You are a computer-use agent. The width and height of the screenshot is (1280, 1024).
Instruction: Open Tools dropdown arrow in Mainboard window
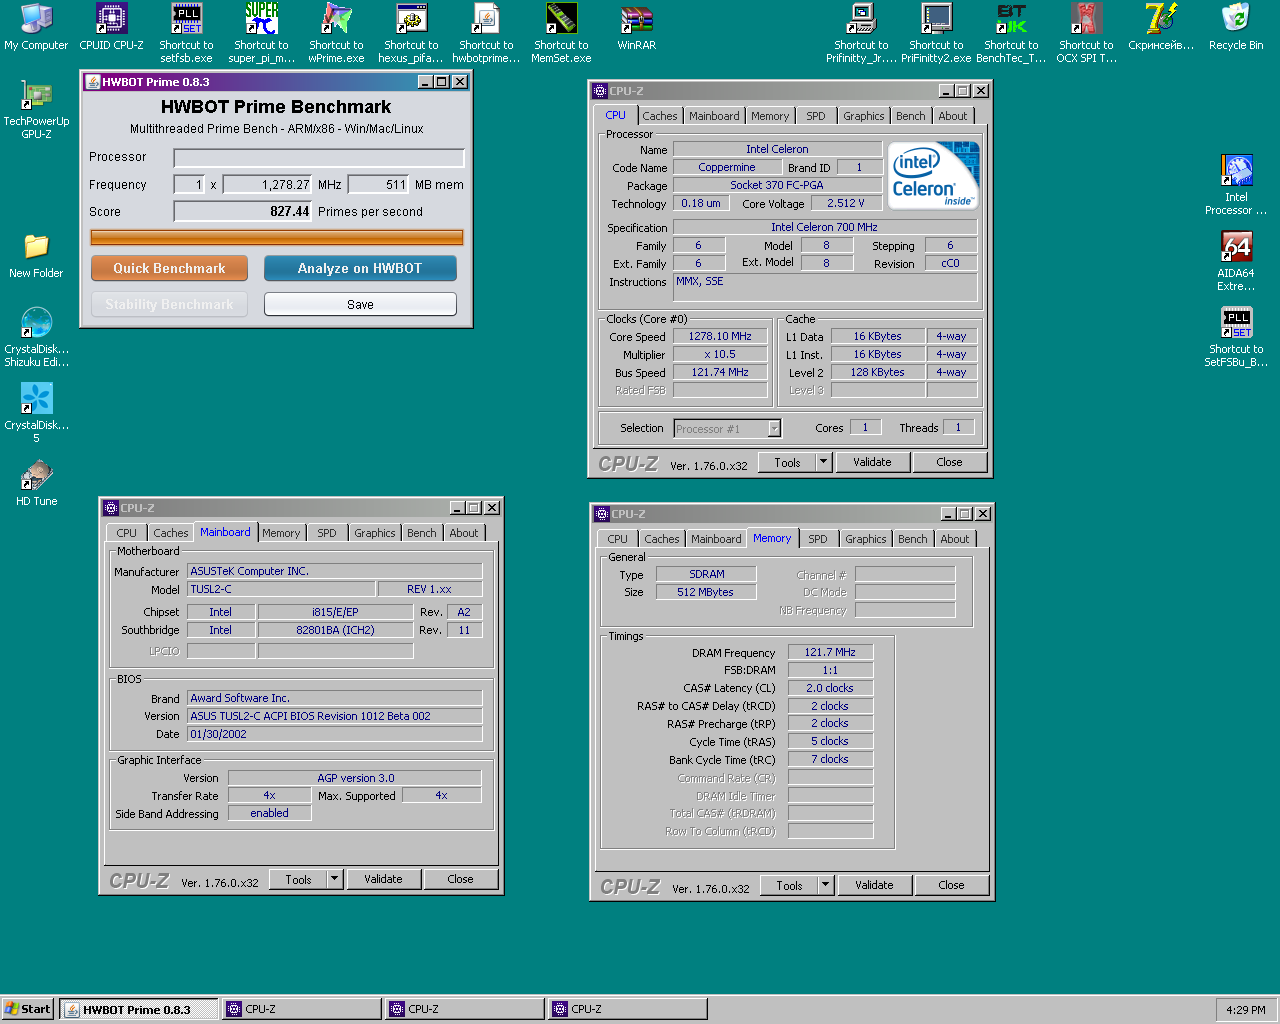click(335, 879)
